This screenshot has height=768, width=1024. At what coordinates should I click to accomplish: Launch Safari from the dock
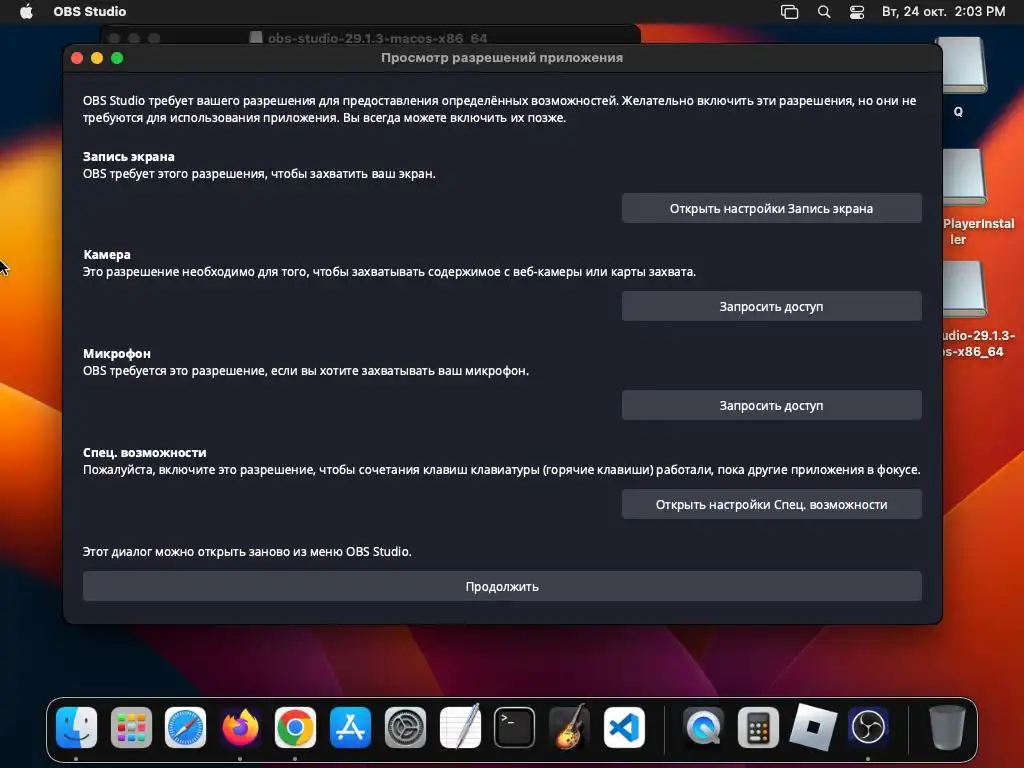point(185,728)
